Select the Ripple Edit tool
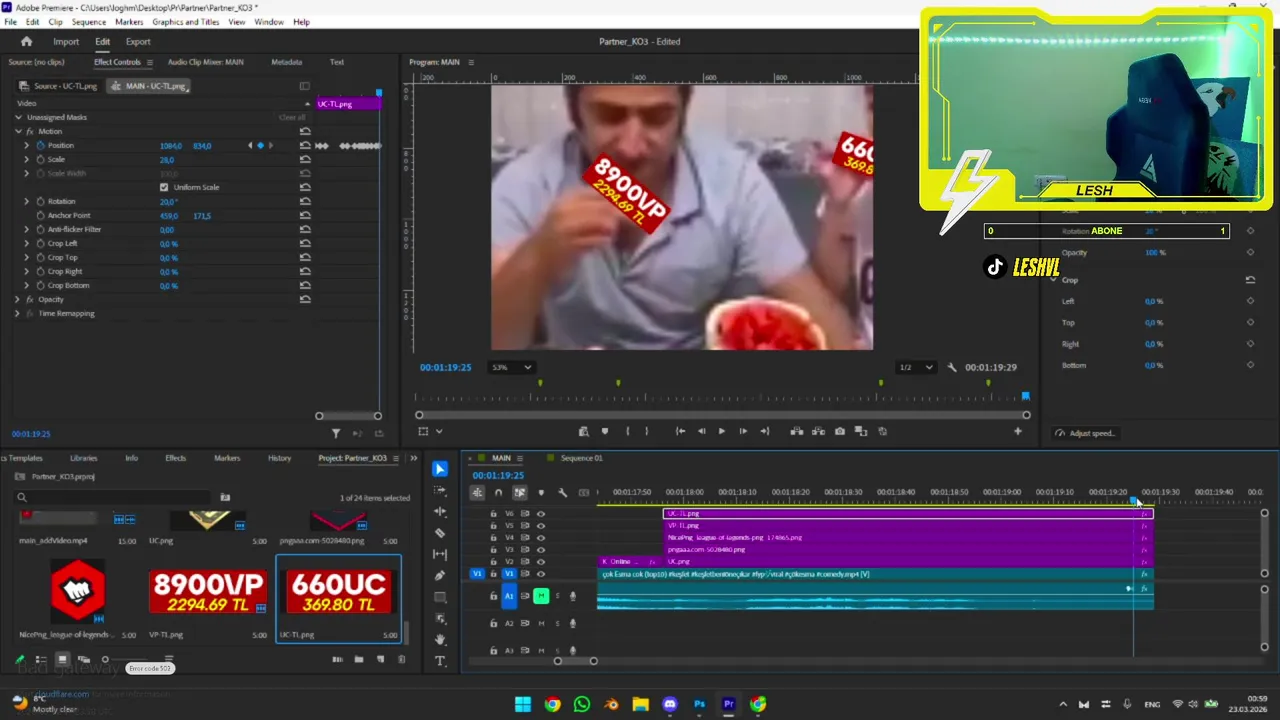The width and height of the screenshot is (1280, 720). [x=440, y=512]
